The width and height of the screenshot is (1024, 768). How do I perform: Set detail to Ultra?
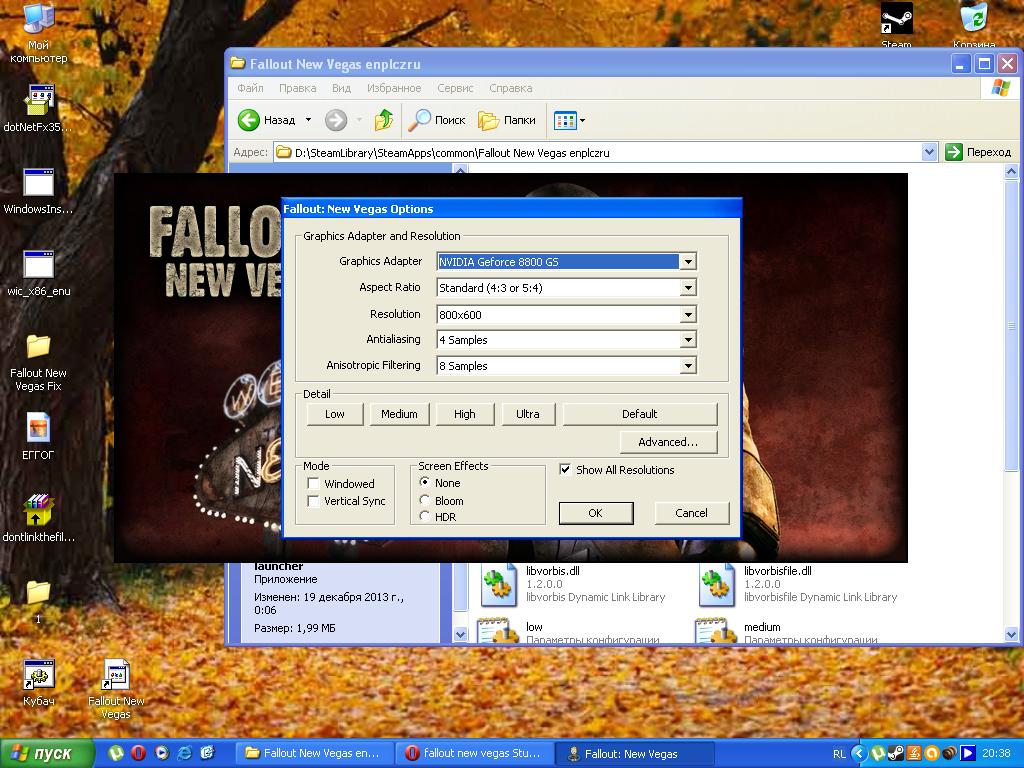[528, 414]
